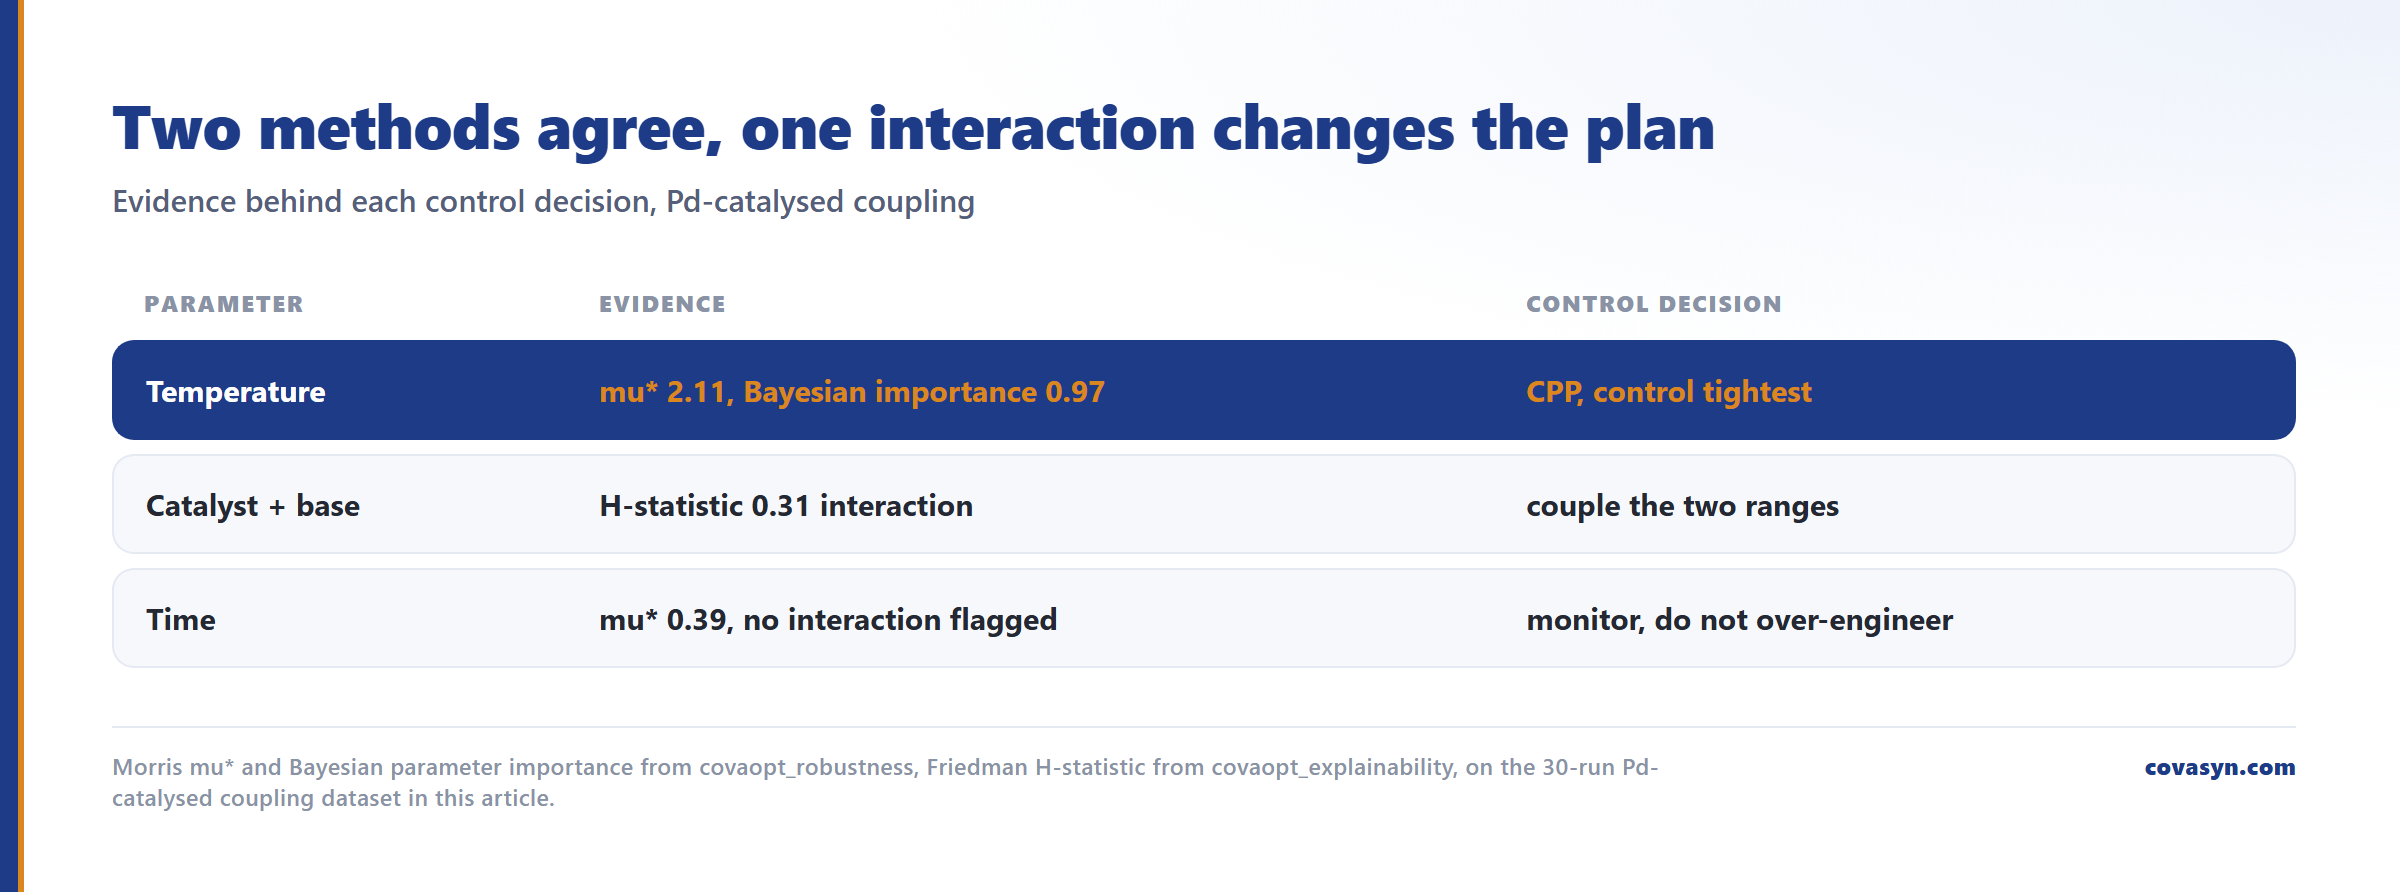Click the EVIDENCE column header
This screenshot has height=892, width=2400.
click(x=662, y=304)
